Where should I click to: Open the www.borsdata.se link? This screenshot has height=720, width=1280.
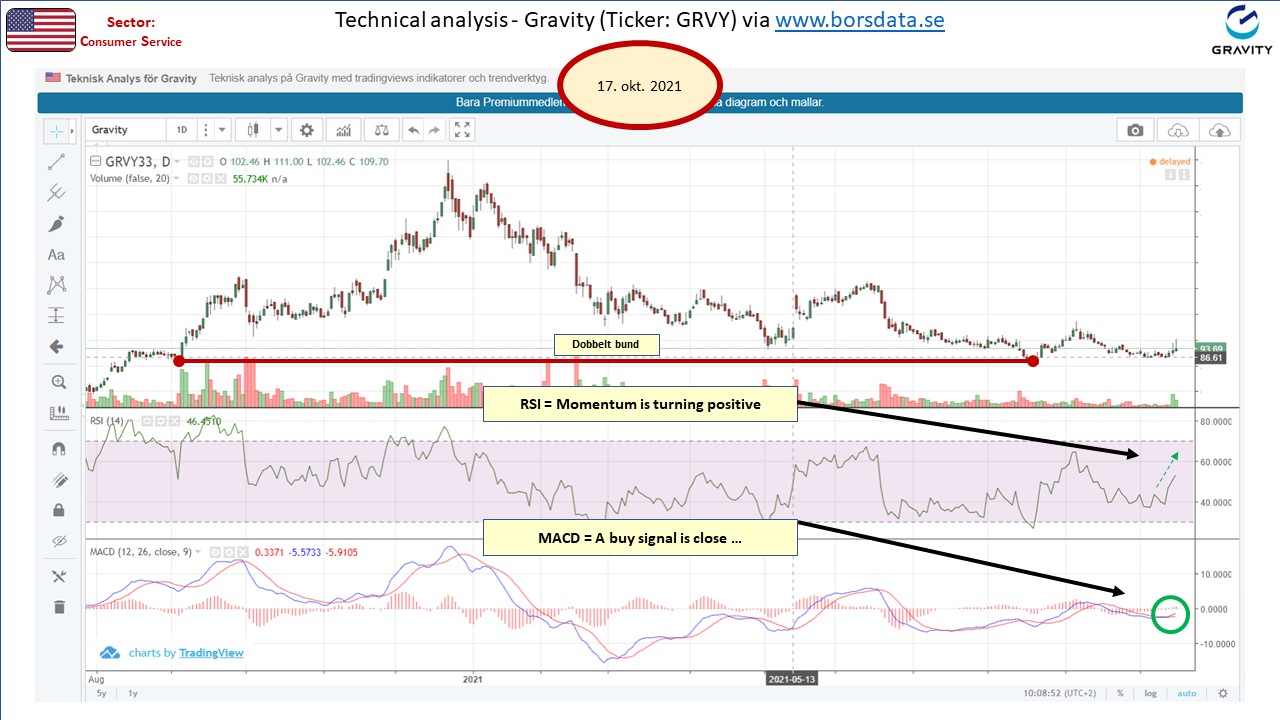pyautogui.click(x=860, y=20)
